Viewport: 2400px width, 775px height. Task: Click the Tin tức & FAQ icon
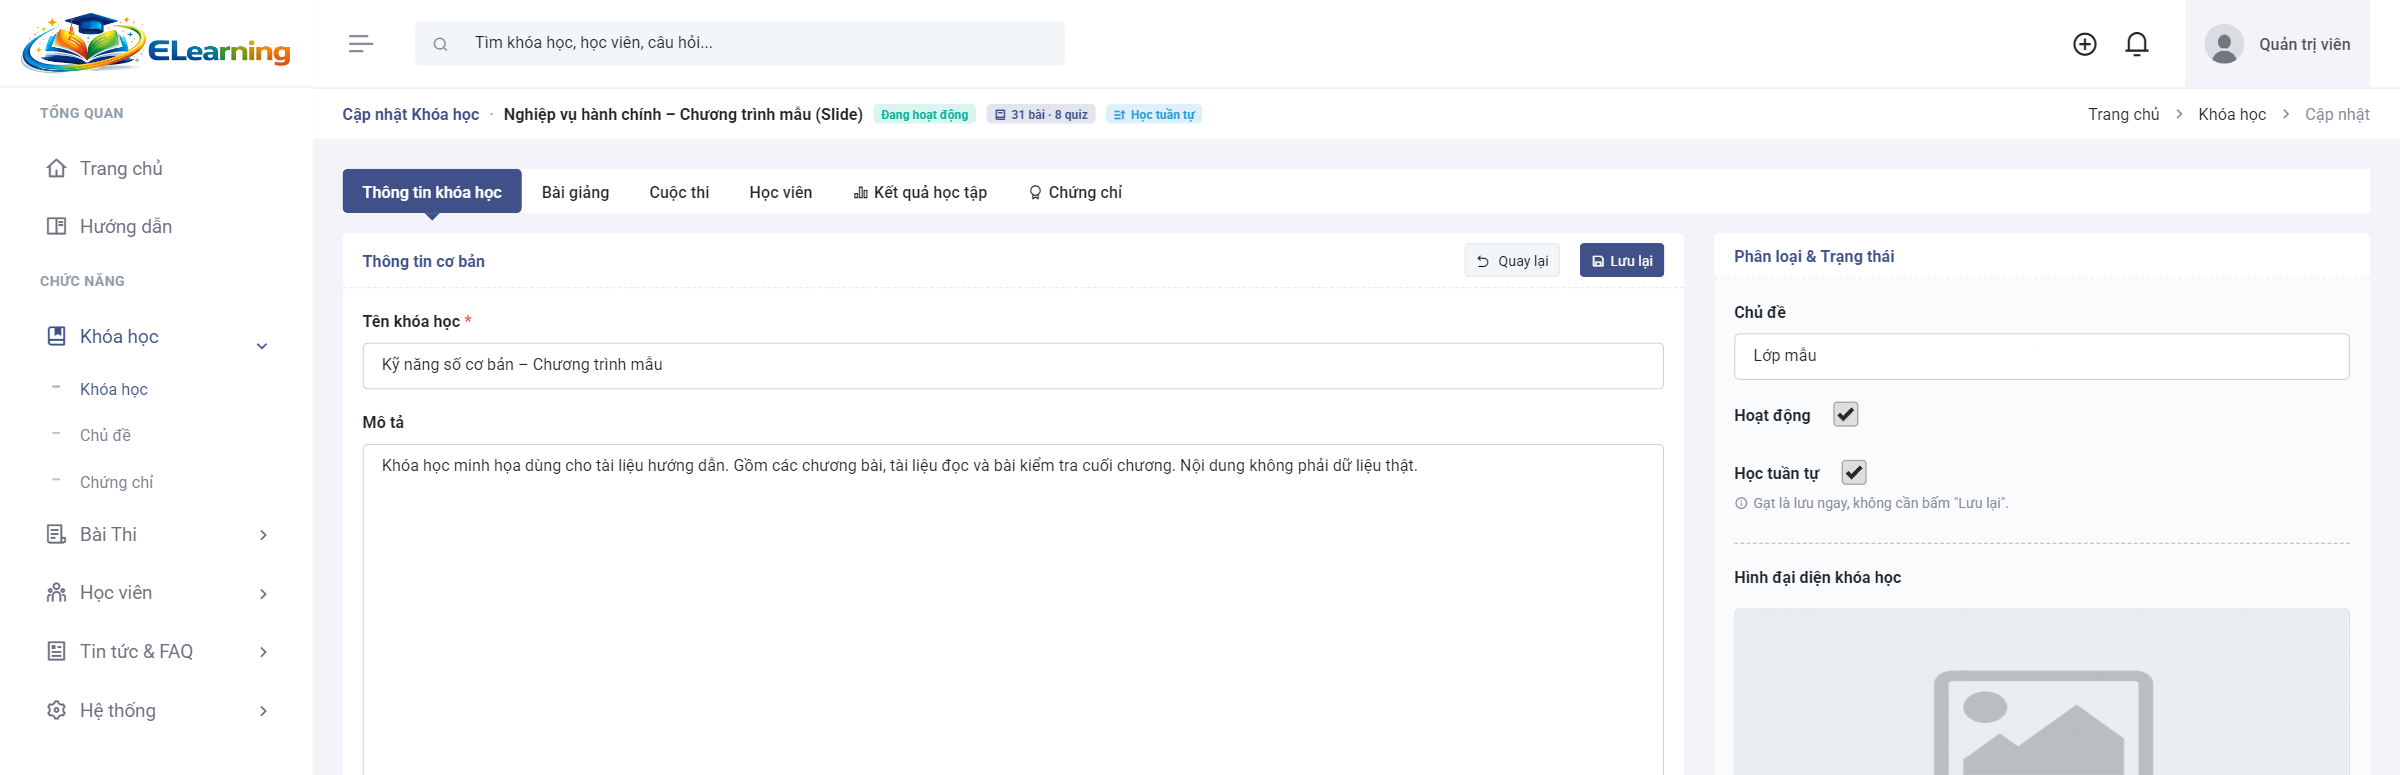(x=57, y=651)
